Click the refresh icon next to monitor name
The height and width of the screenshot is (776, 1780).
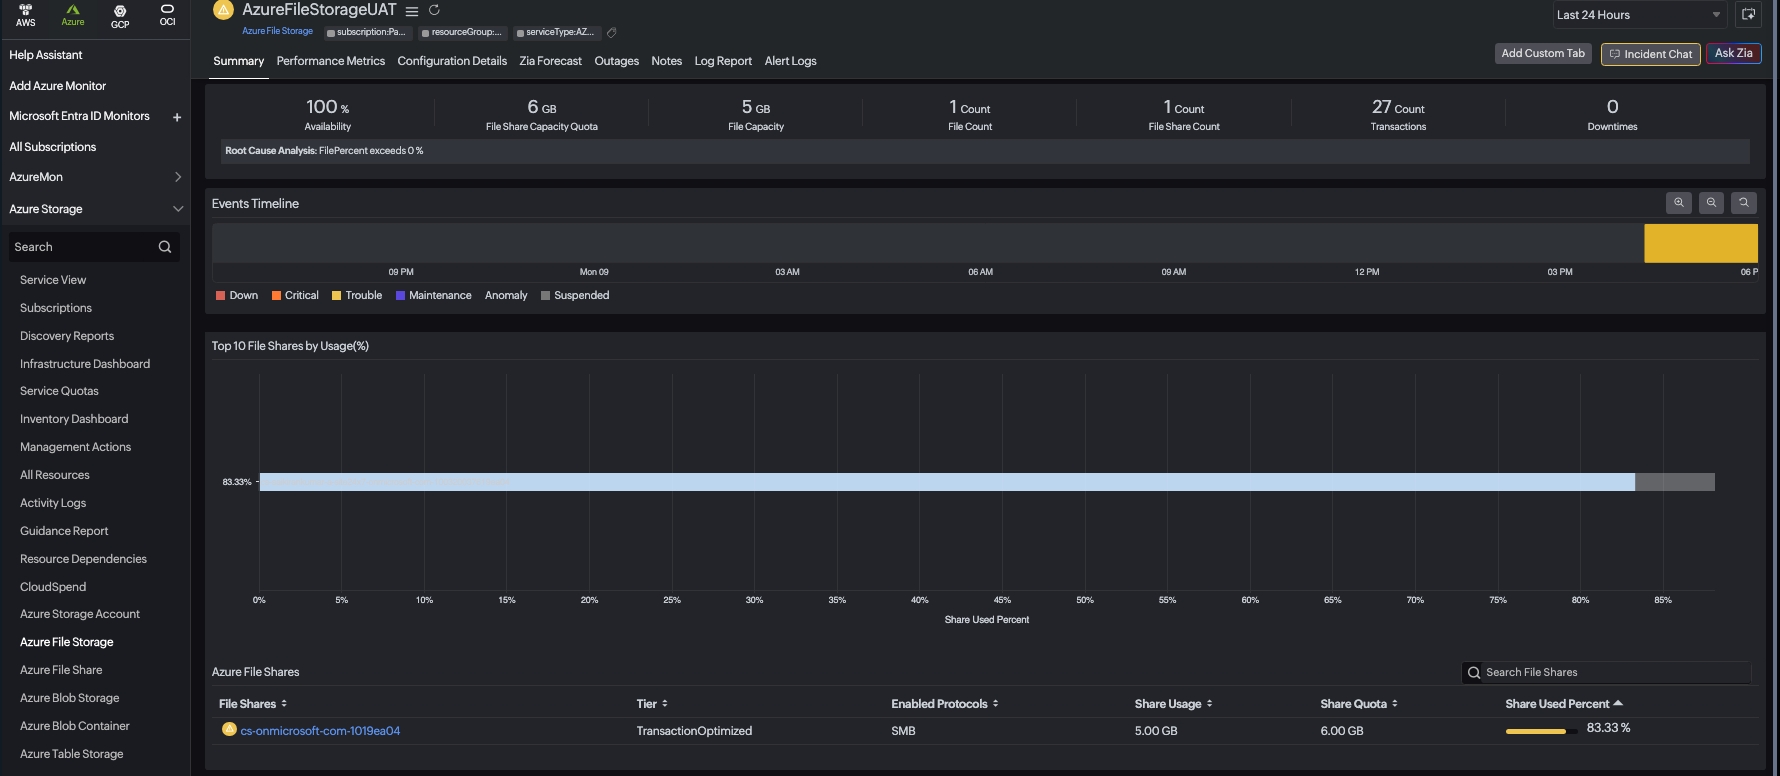(434, 10)
